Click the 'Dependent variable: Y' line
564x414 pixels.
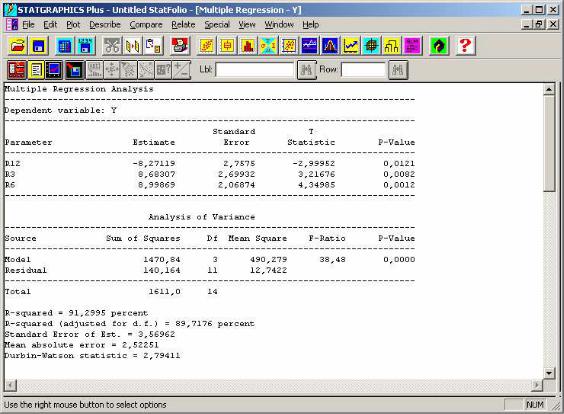[x=60, y=110]
